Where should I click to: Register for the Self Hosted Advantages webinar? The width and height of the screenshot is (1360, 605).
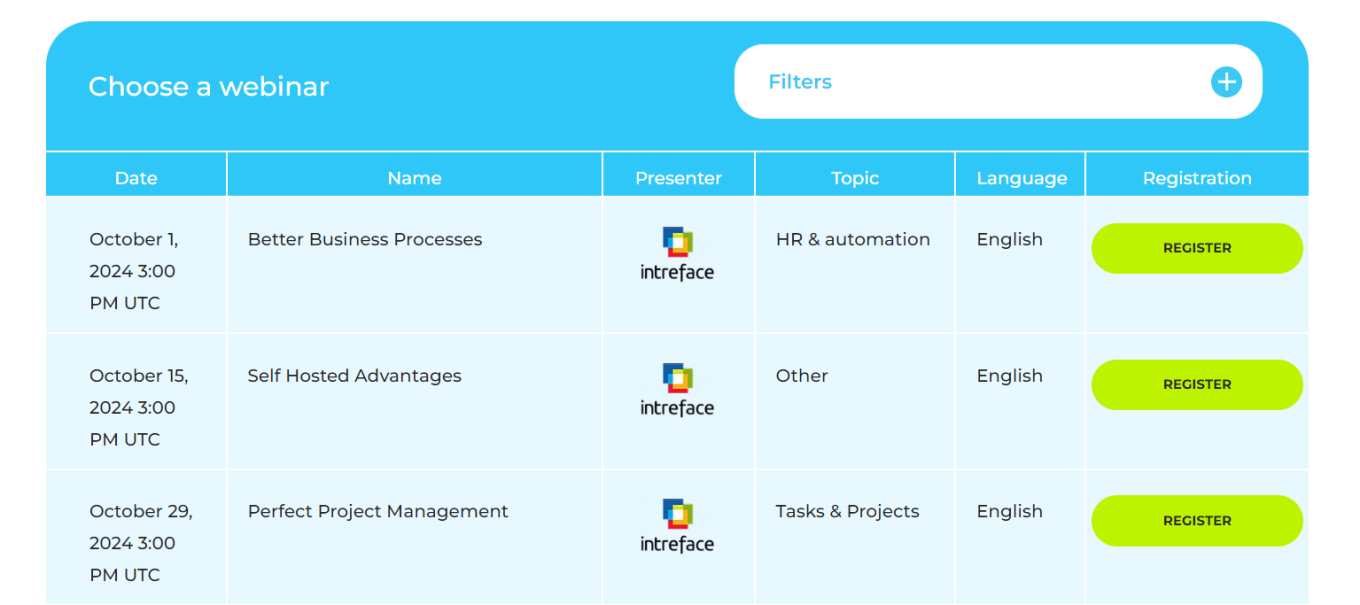[x=1197, y=384]
